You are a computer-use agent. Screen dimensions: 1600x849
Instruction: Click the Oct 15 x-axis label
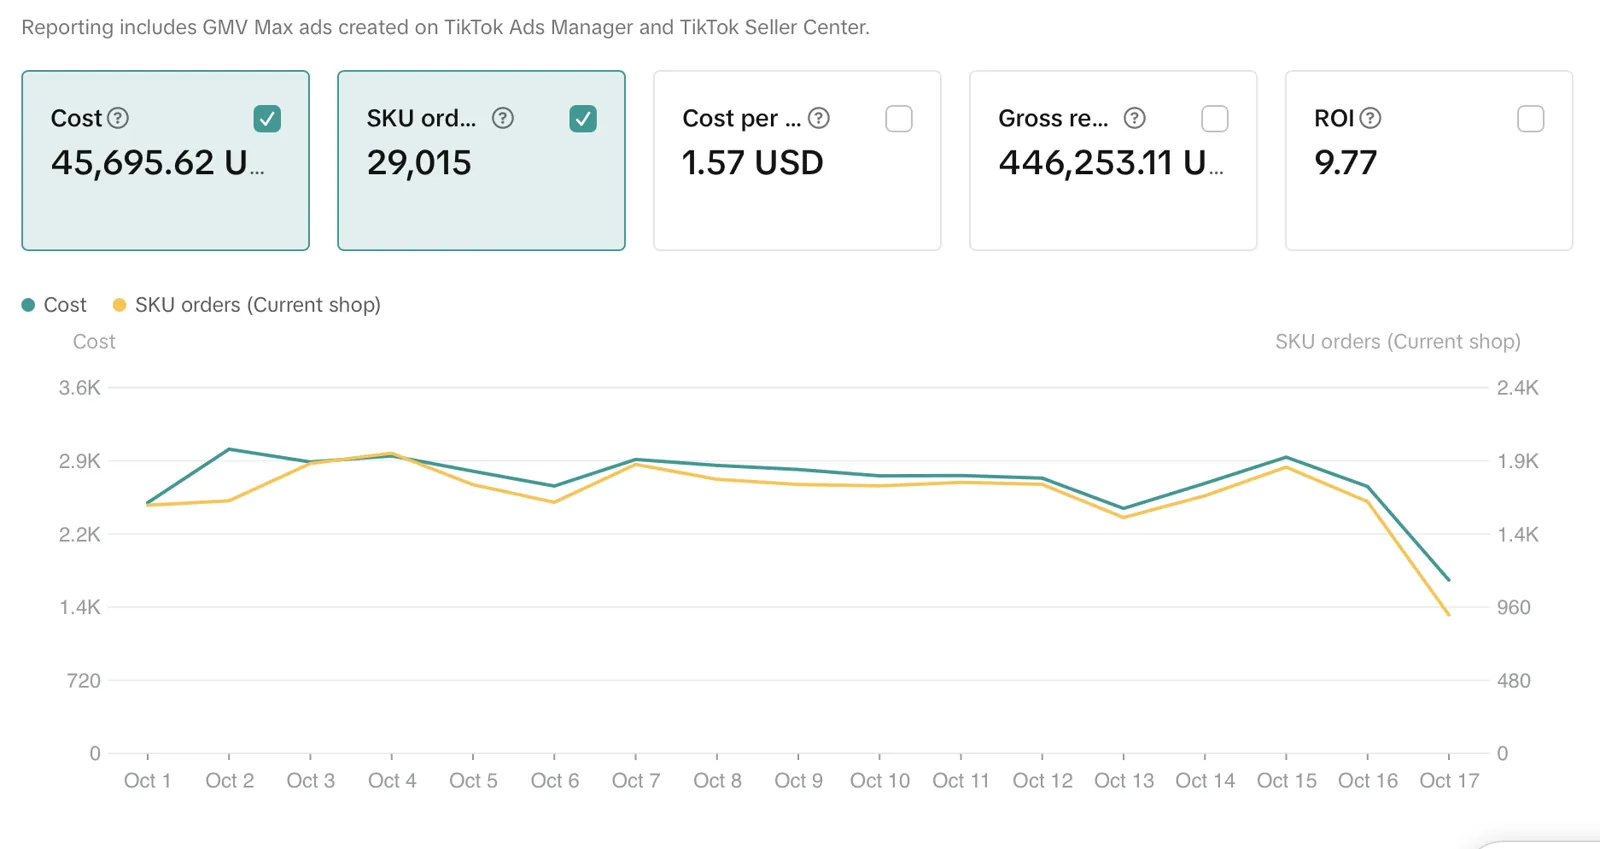pyautogui.click(x=1287, y=781)
